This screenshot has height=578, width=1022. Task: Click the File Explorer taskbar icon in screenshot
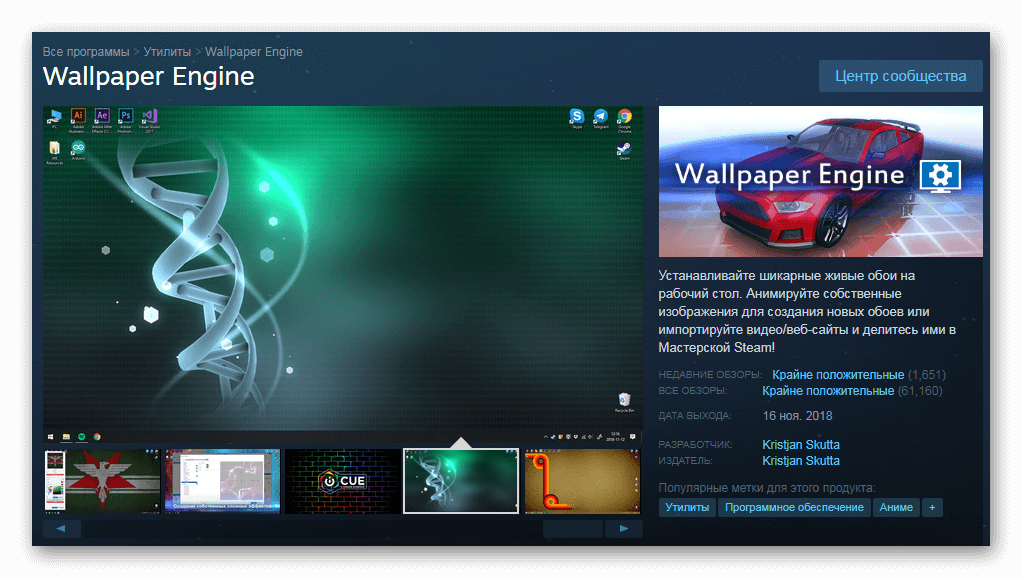tap(66, 437)
